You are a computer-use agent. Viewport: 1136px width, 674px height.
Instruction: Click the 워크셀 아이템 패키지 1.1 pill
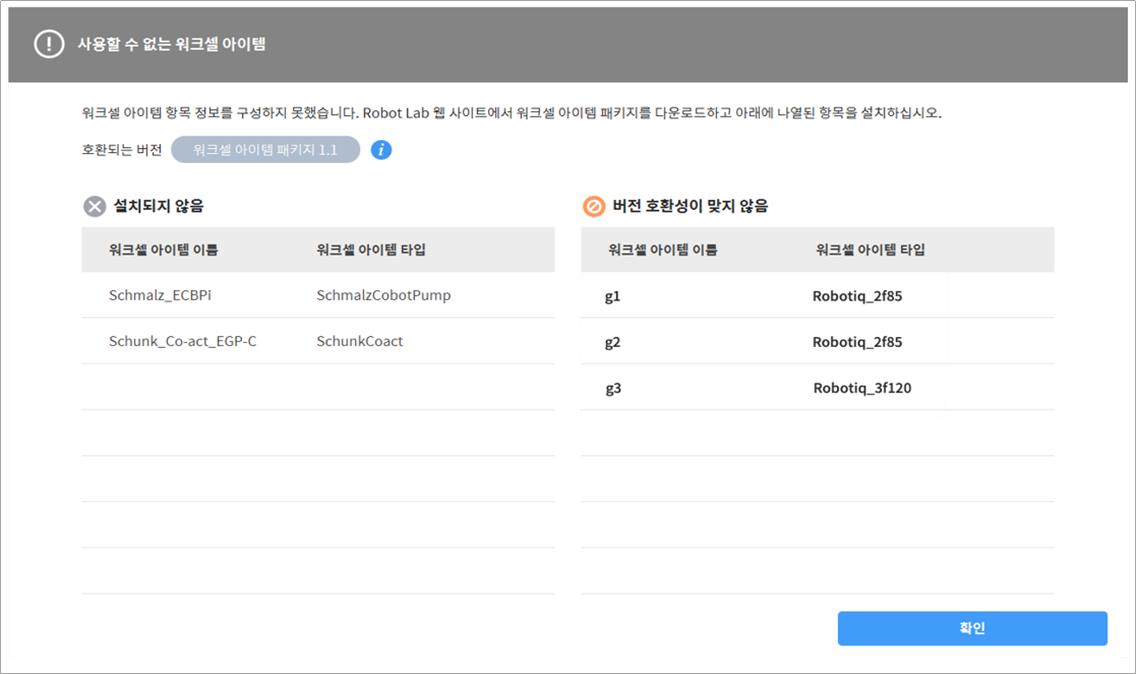pos(265,150)
